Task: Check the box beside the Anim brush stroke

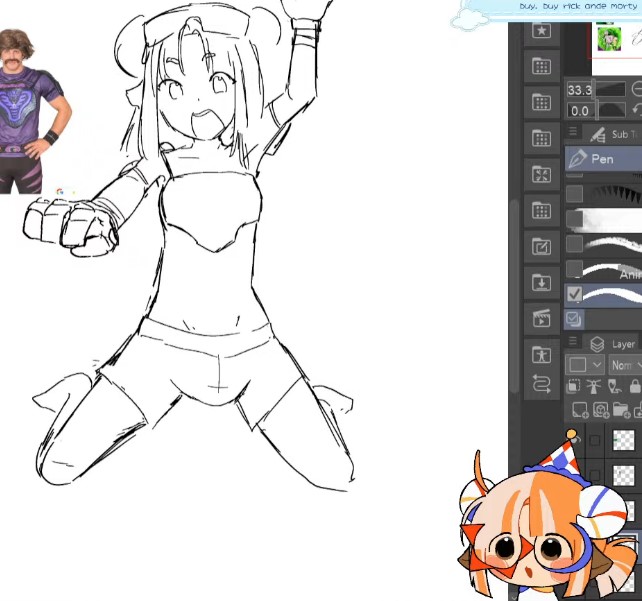Action: (574, 269)
